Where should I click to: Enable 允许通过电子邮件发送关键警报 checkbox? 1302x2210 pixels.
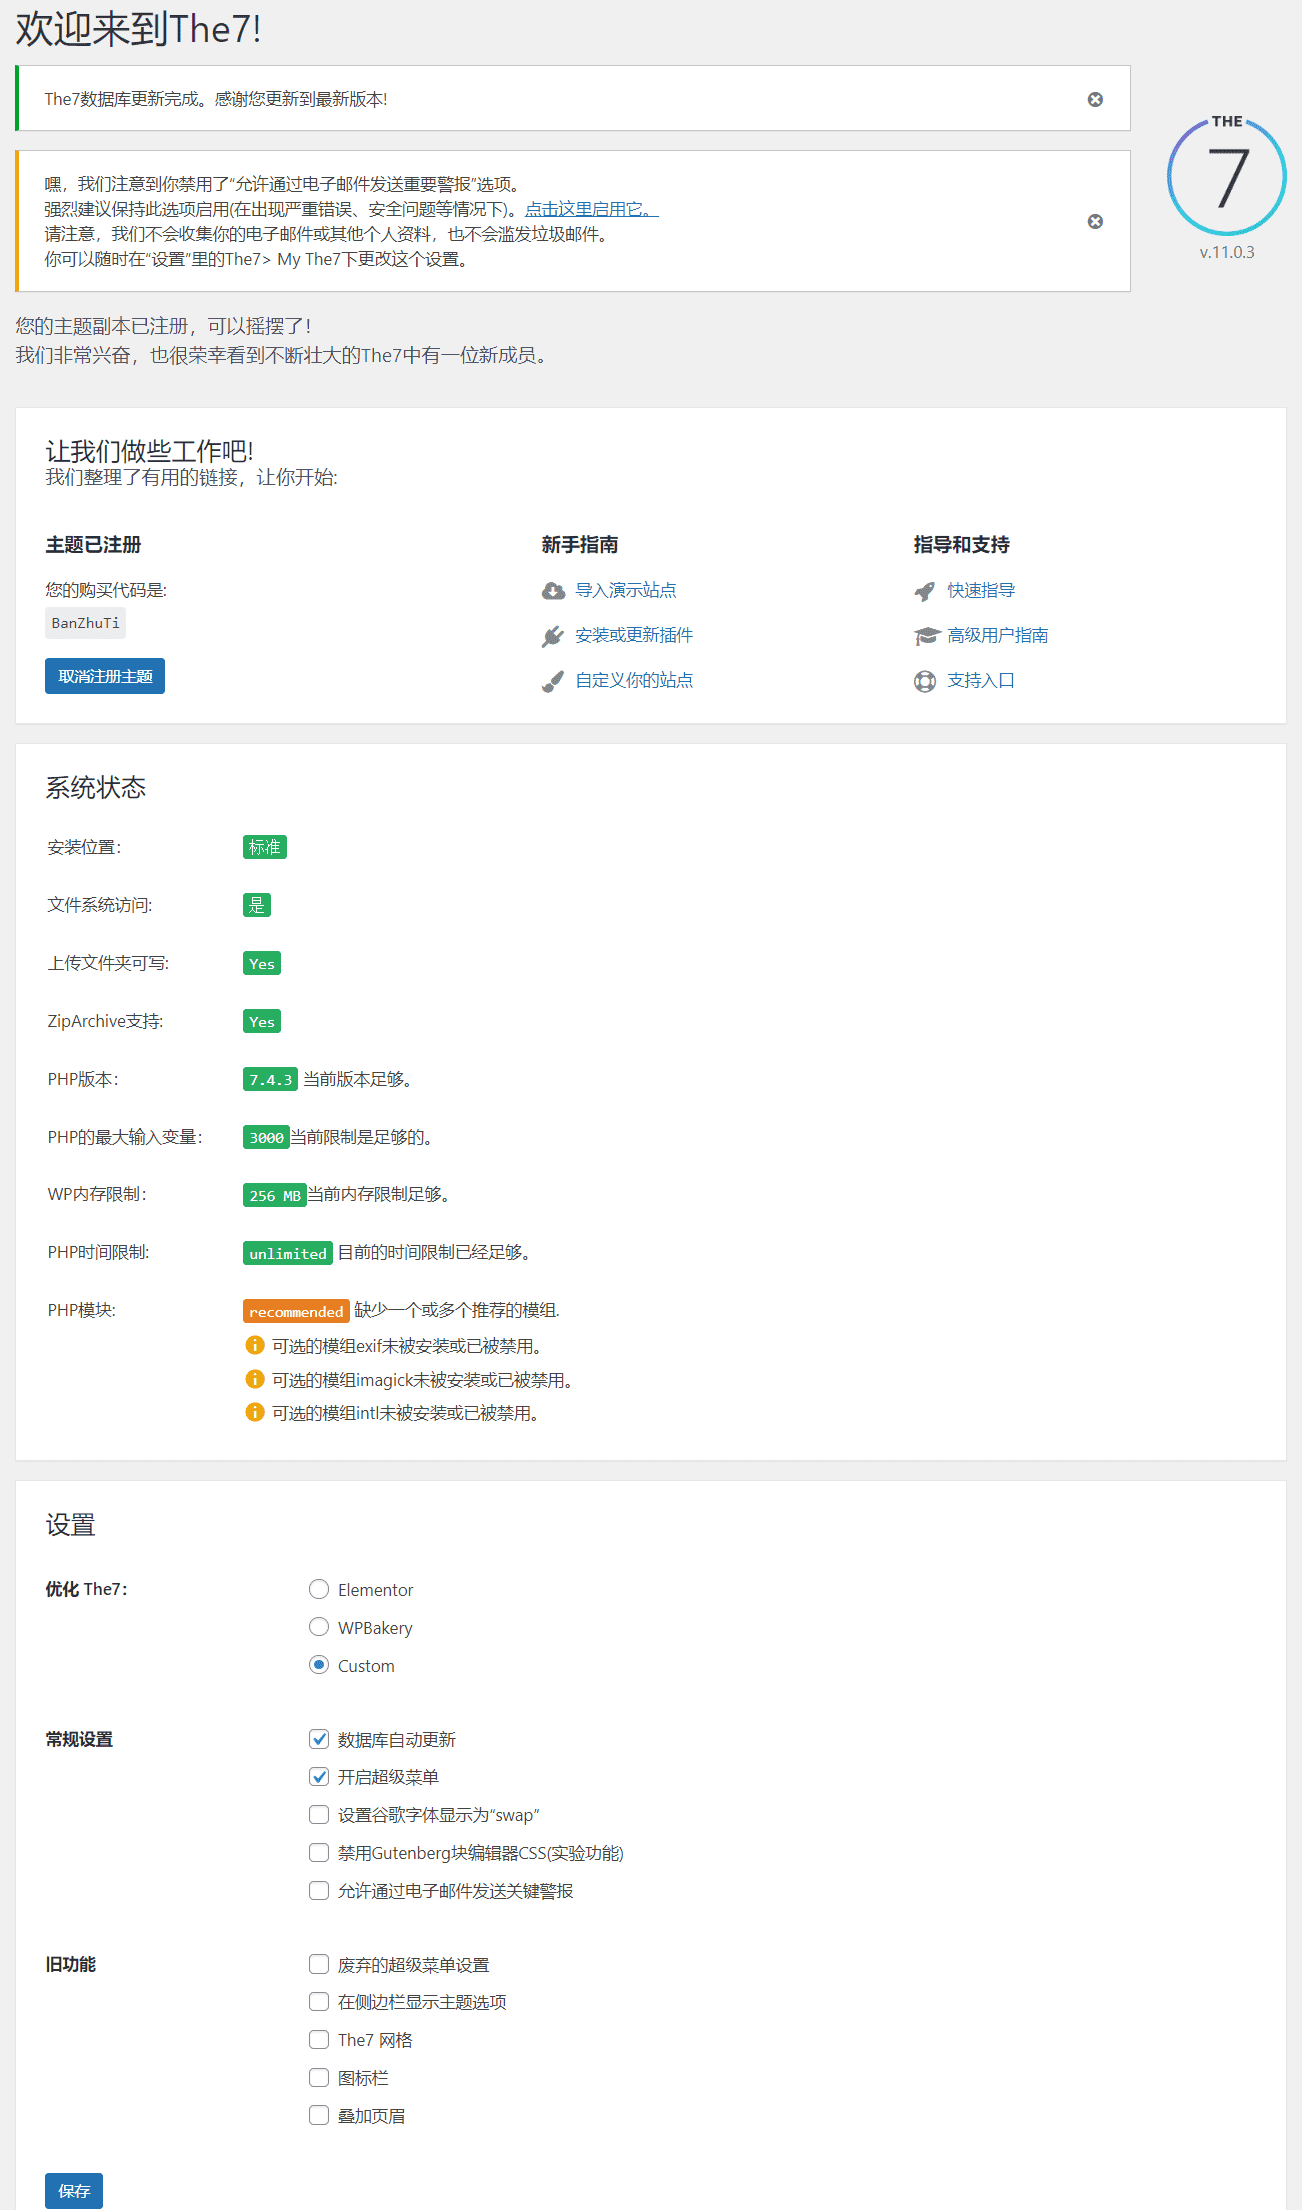click(319, 1890)
